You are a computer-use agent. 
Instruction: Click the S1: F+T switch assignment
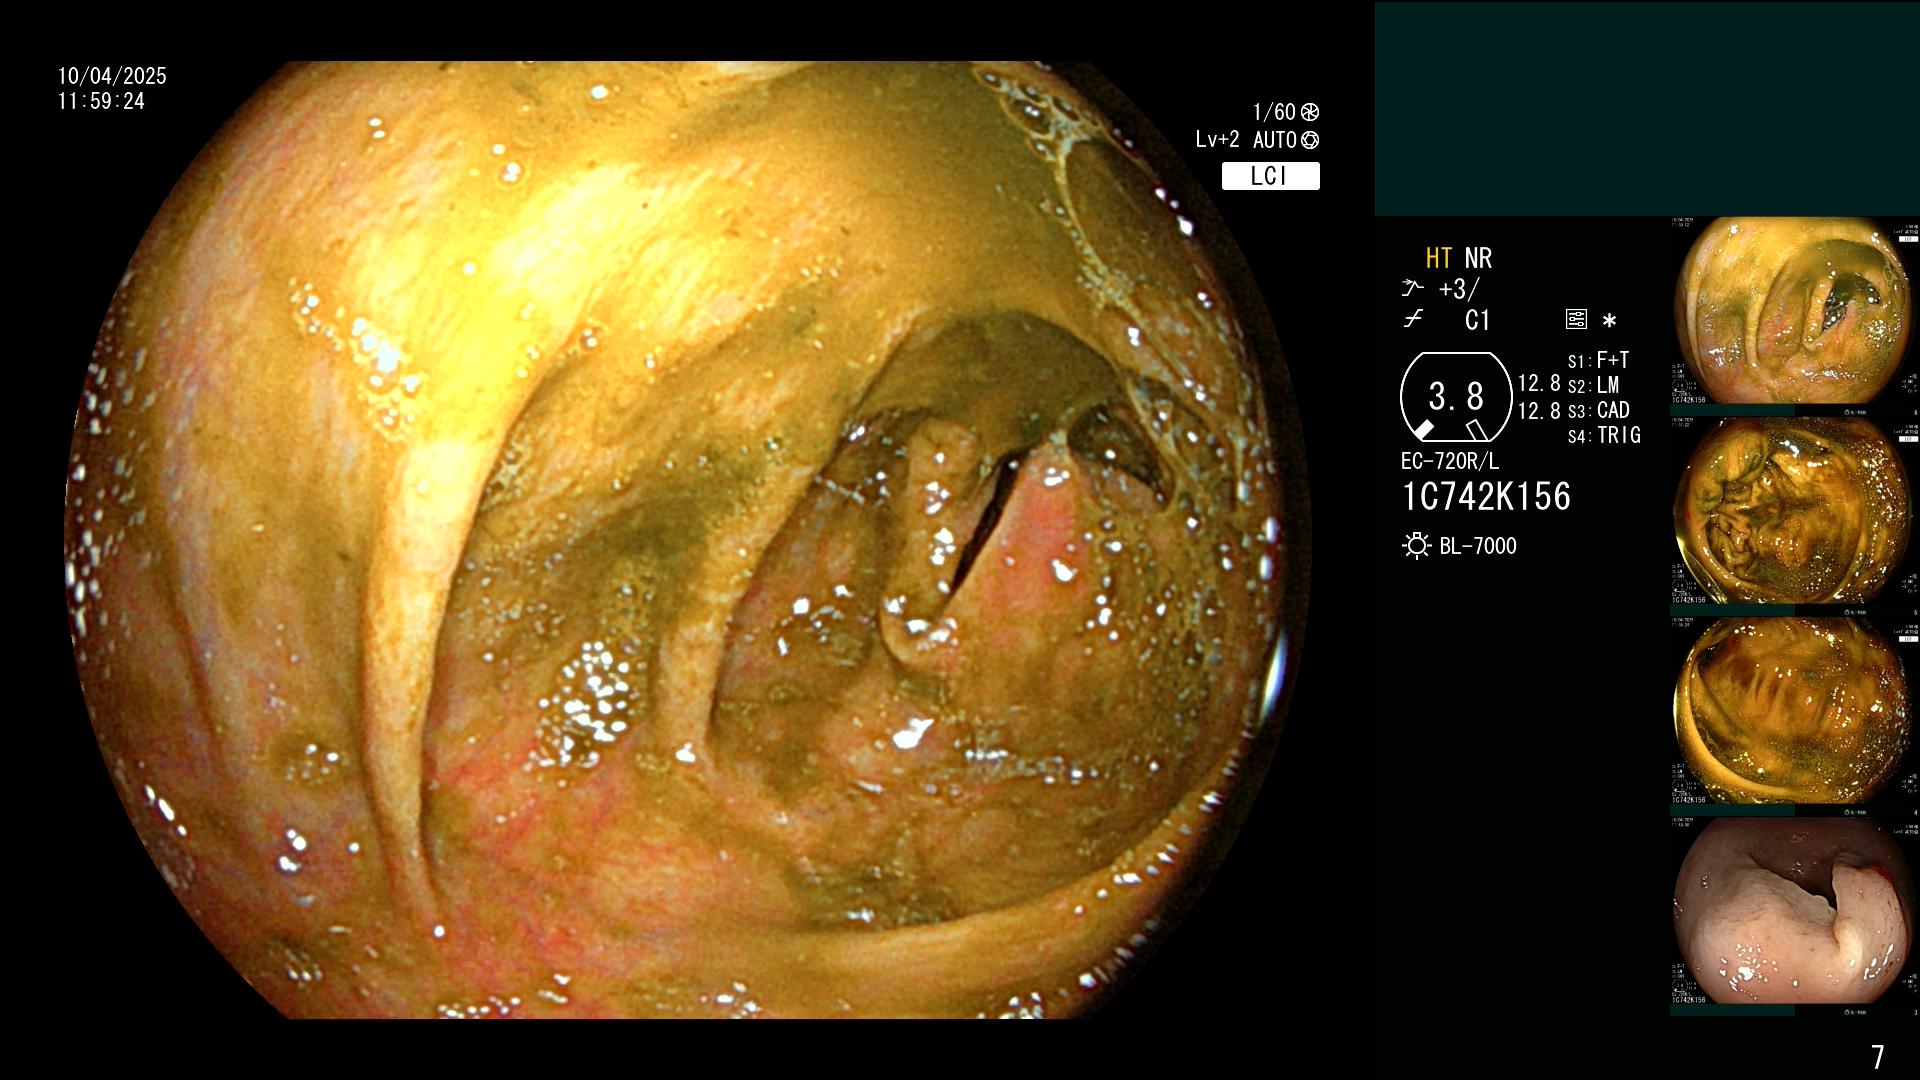[1598, 360]
